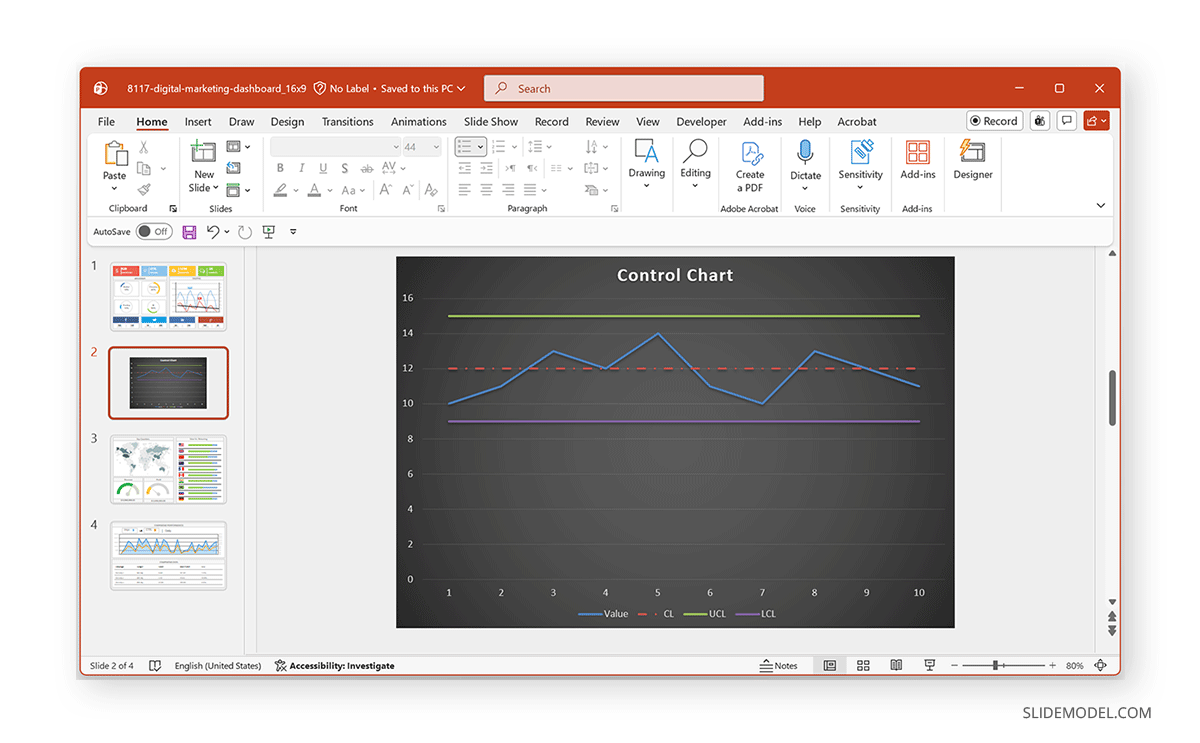Click the Cut scissors icon
Image resolution: width=1200 pixels, height=743 pixels.
tap(145, 148)
